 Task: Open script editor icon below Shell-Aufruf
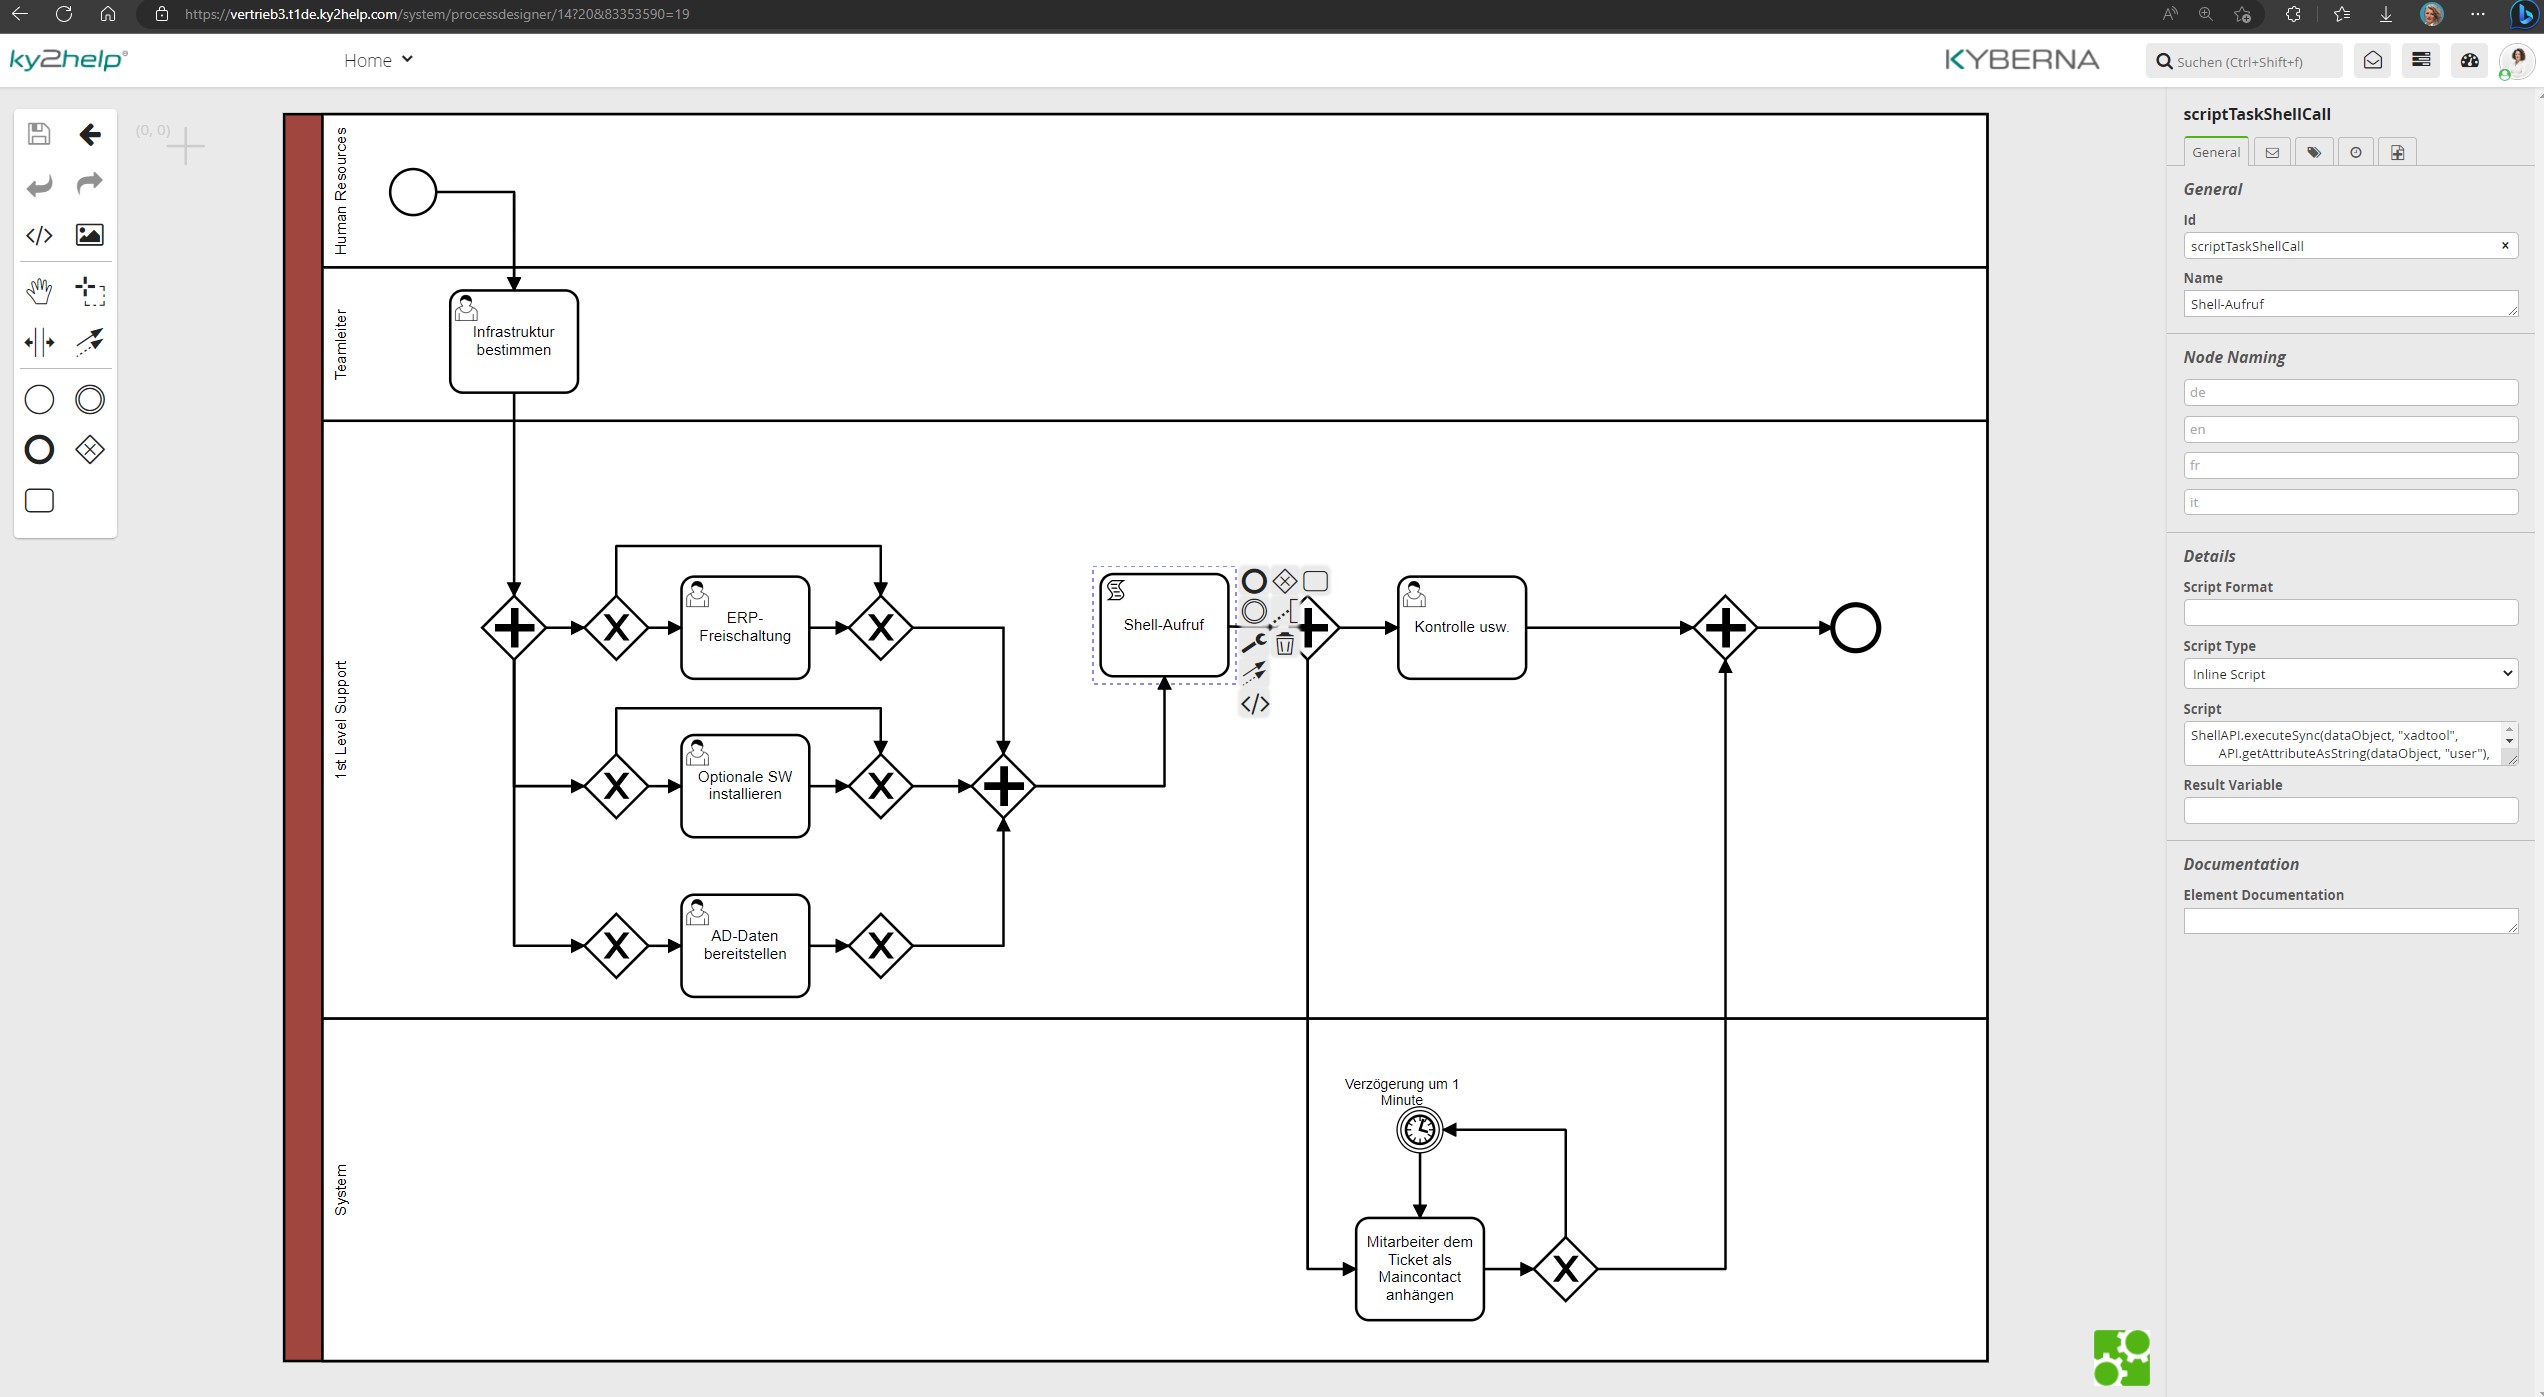(x=1254, y=704)
